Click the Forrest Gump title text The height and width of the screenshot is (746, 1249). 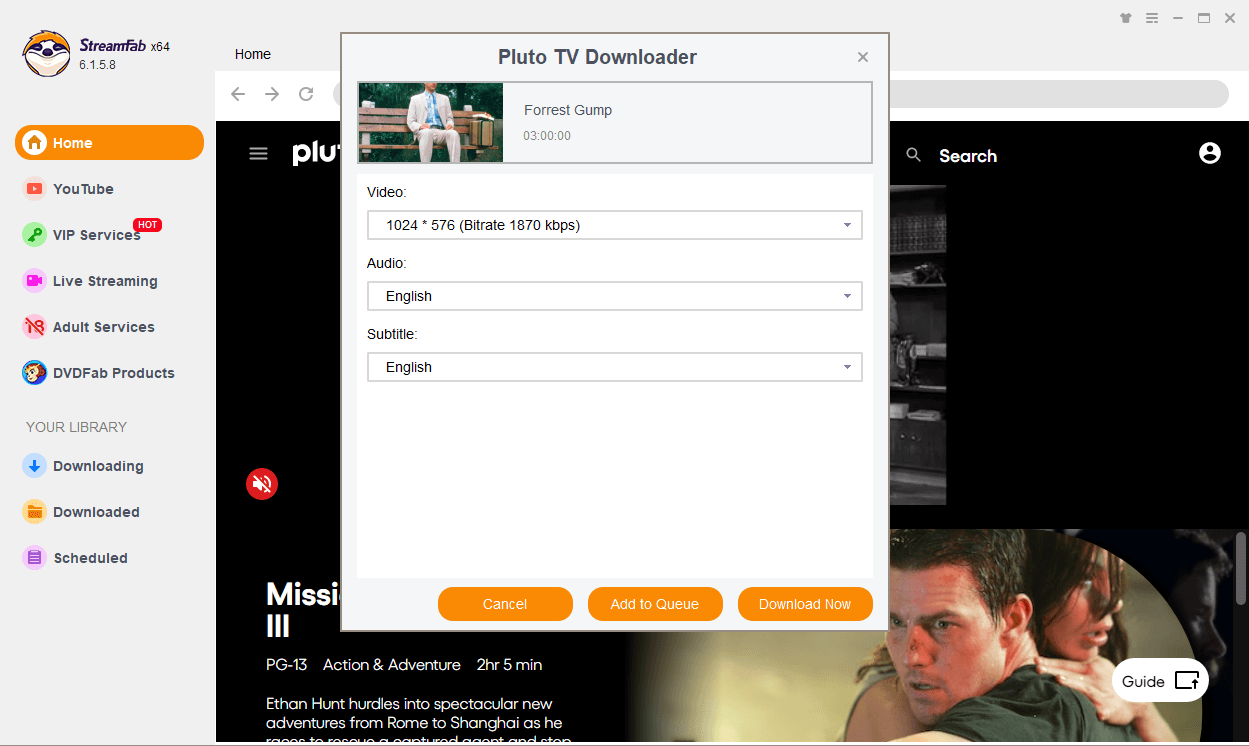click(x=568, y=110)
